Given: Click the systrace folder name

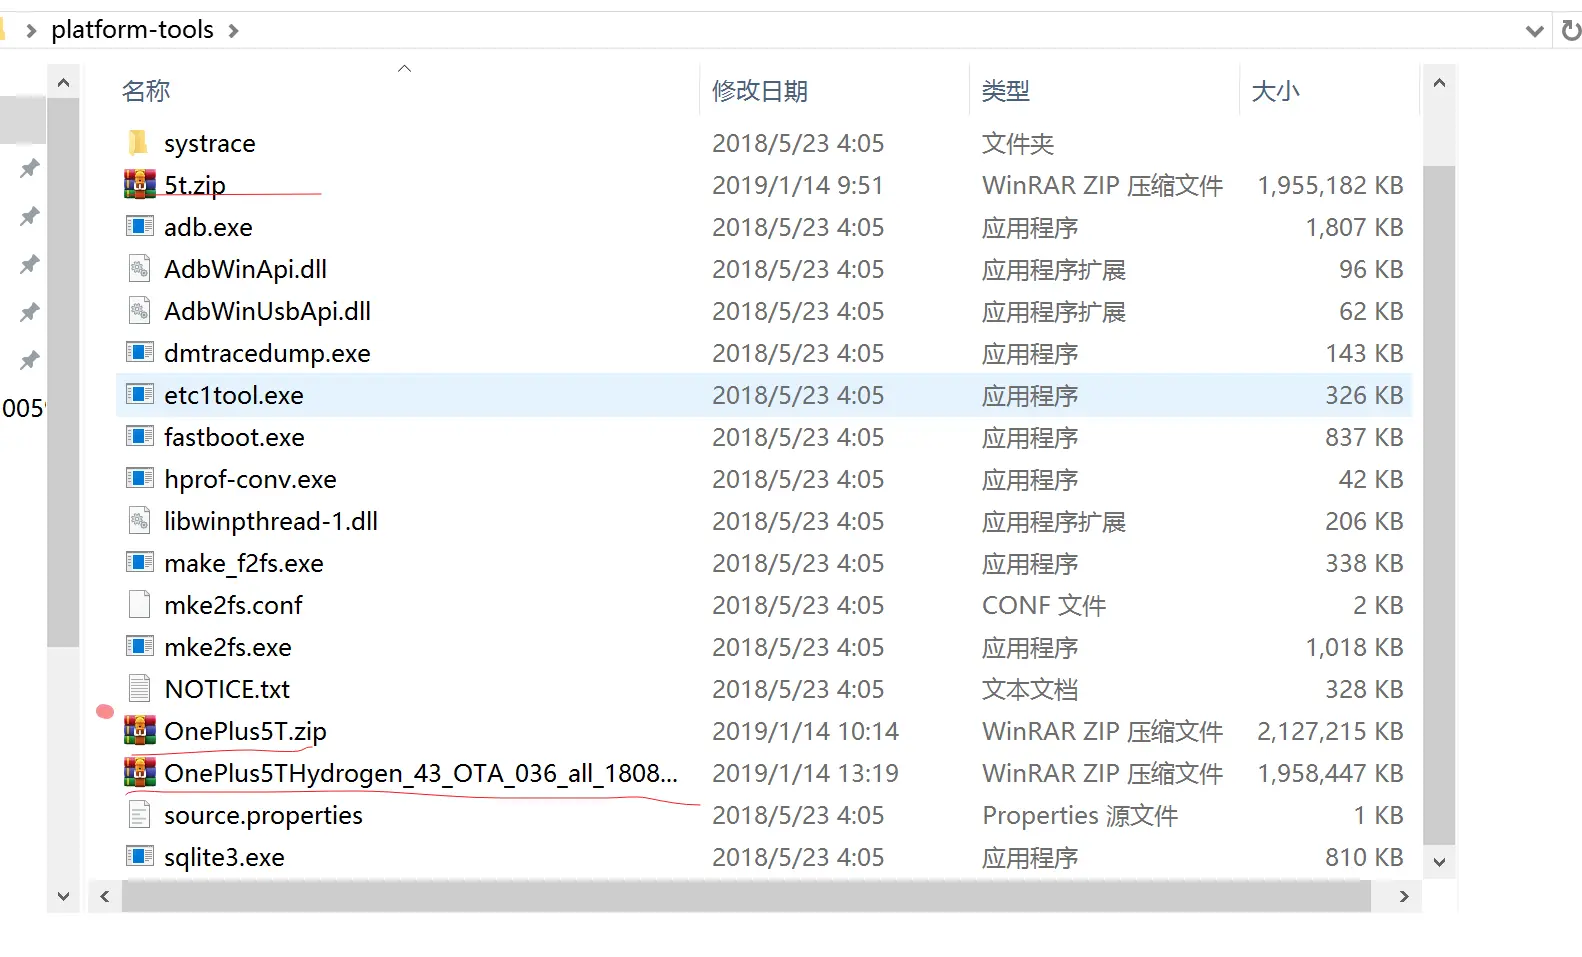Looking at the screenshot, I should [210, 143].
